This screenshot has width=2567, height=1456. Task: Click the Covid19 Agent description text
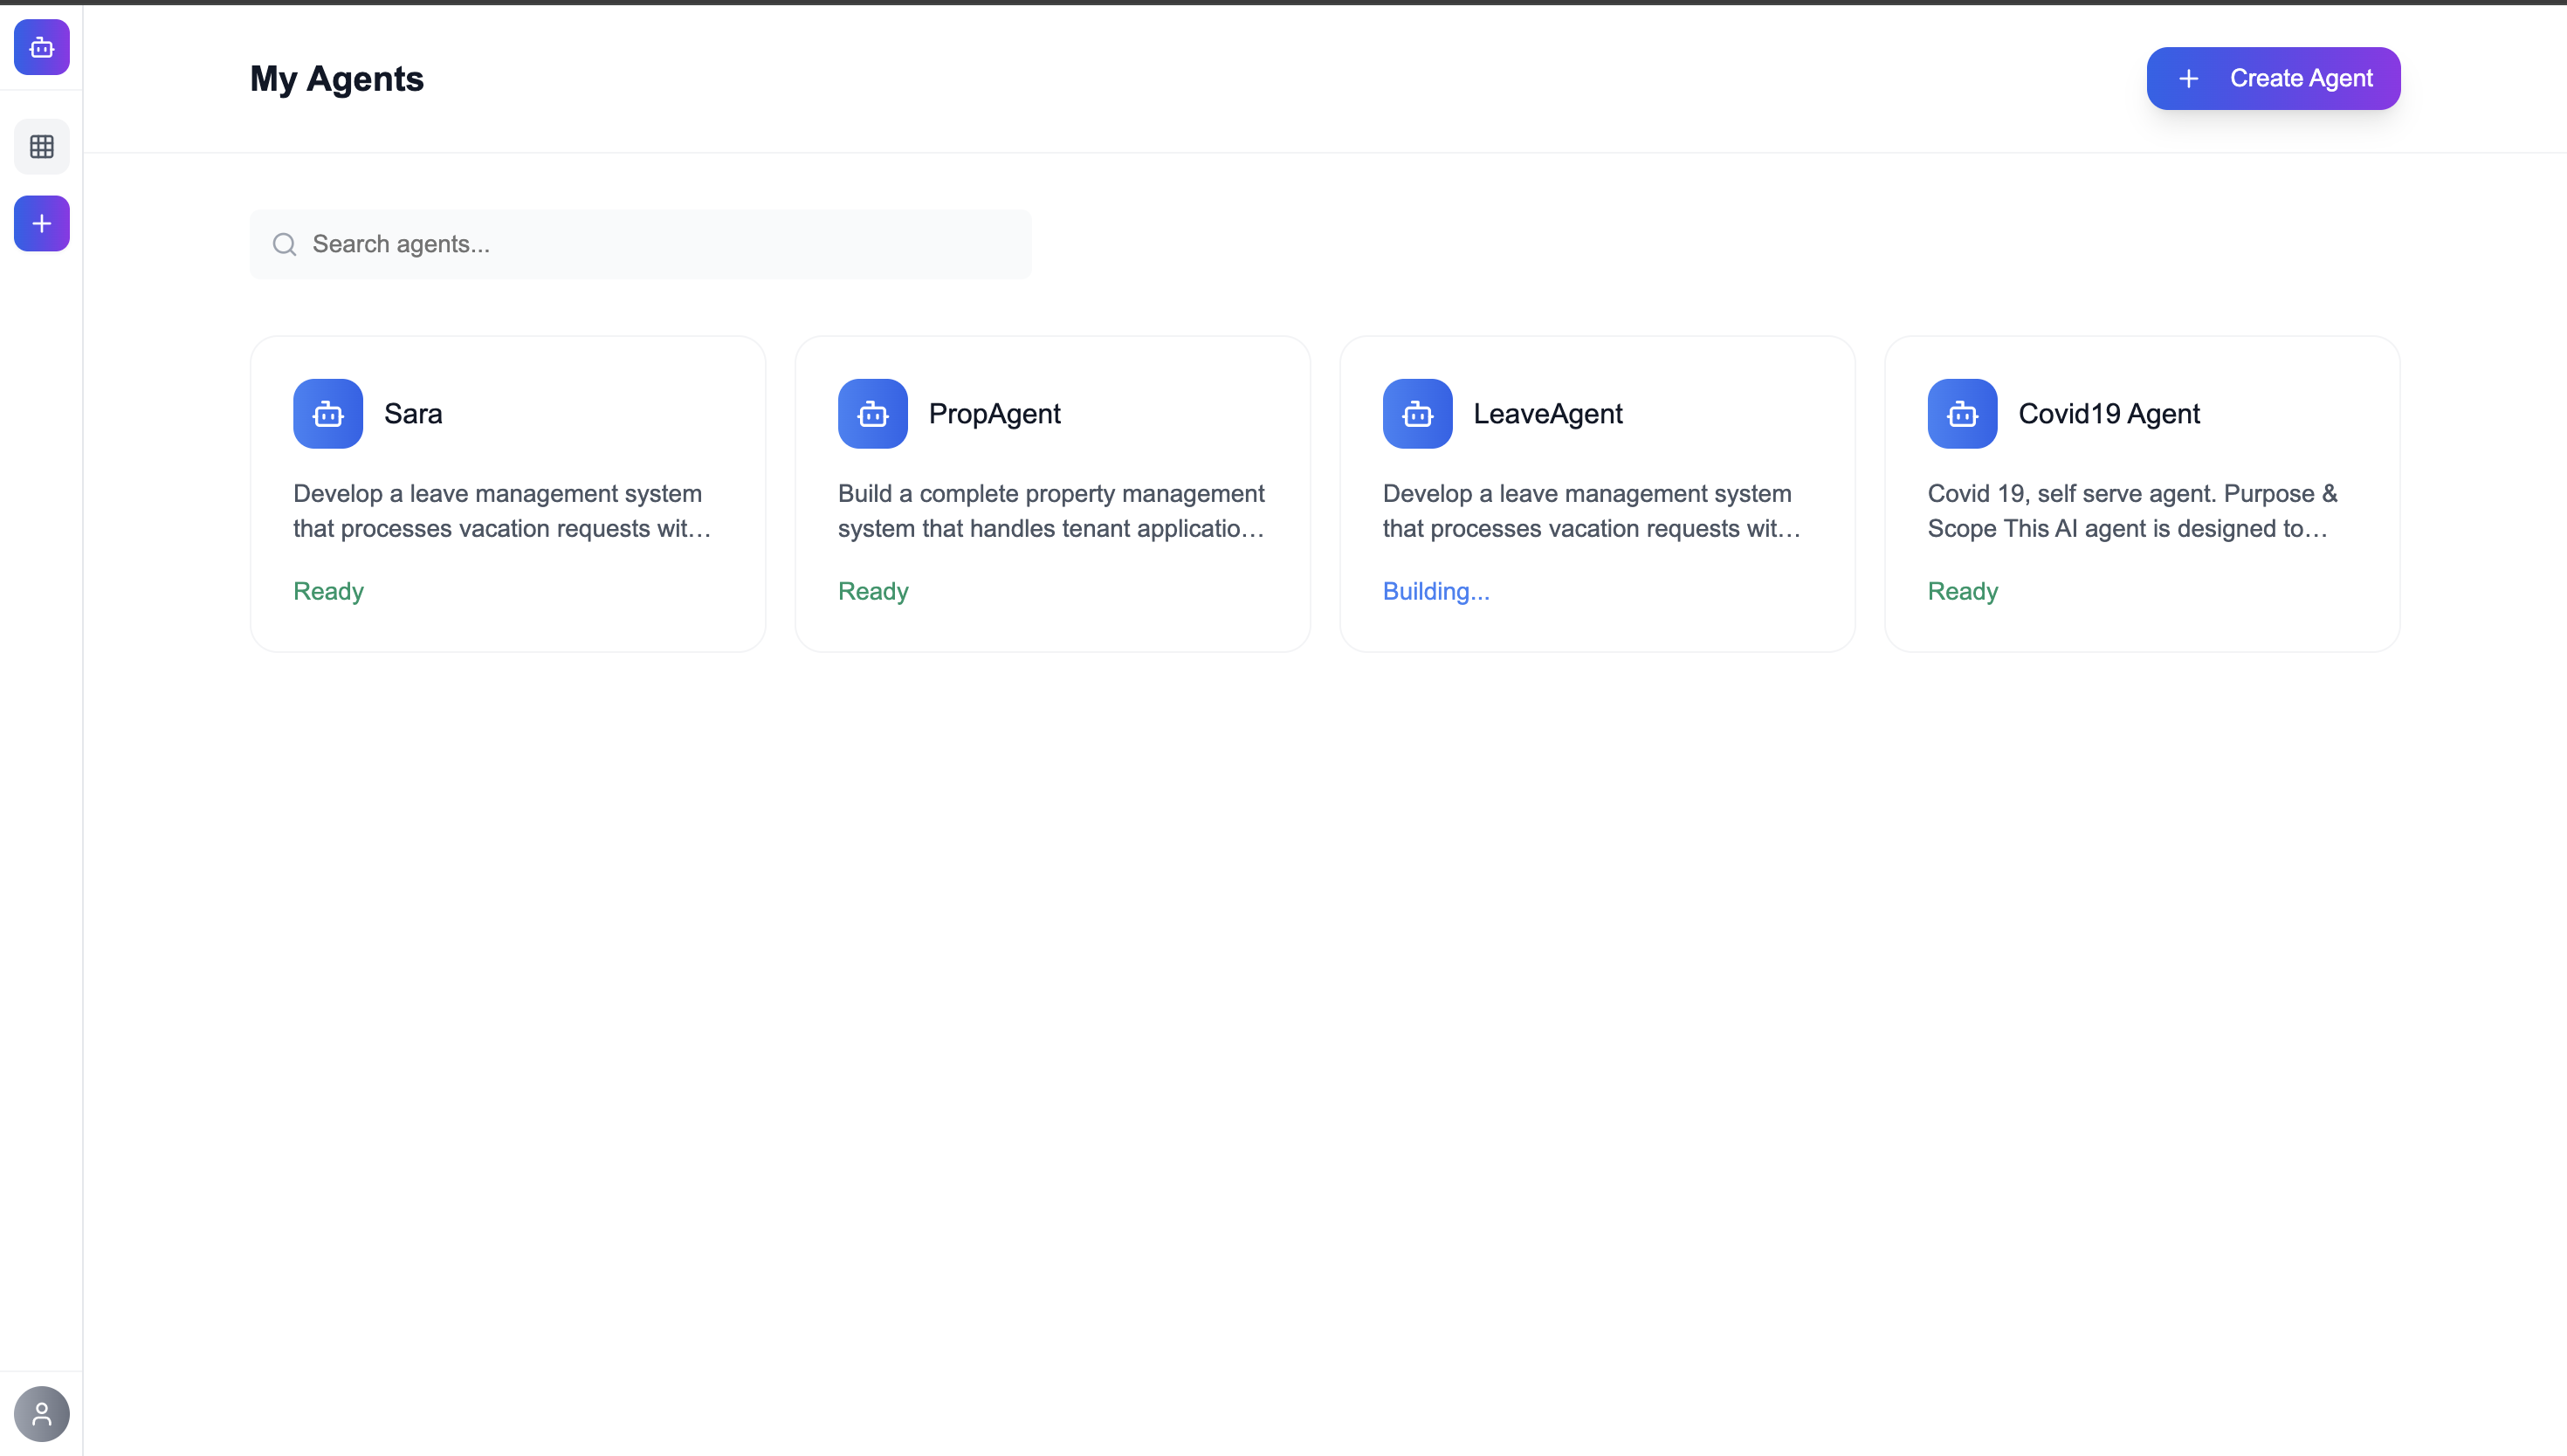coord(2131,511)
